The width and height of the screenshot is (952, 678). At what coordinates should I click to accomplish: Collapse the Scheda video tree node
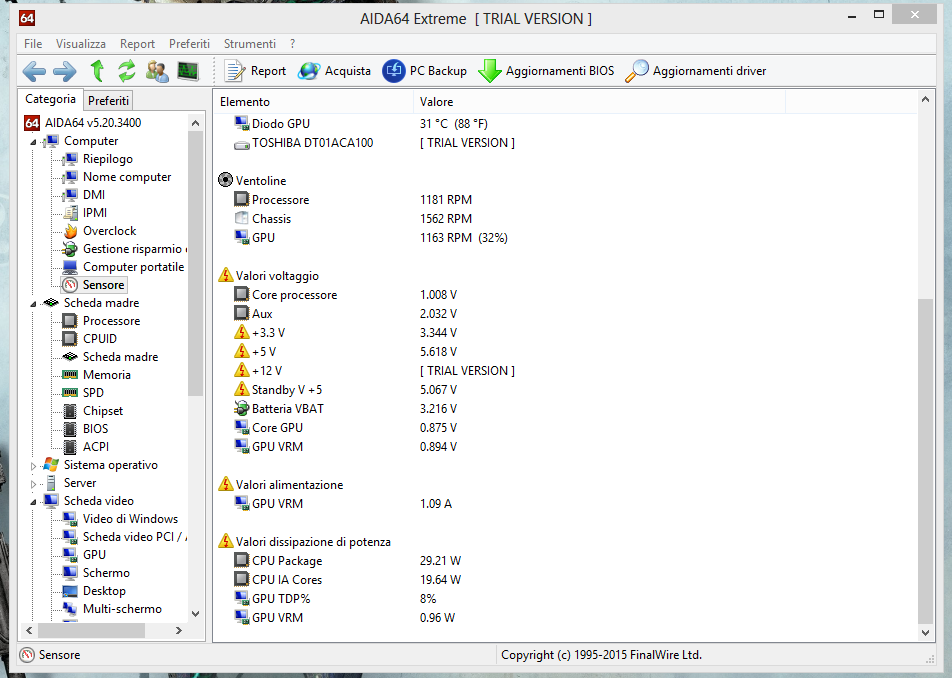pyautogui.click(x=33, y=502)
